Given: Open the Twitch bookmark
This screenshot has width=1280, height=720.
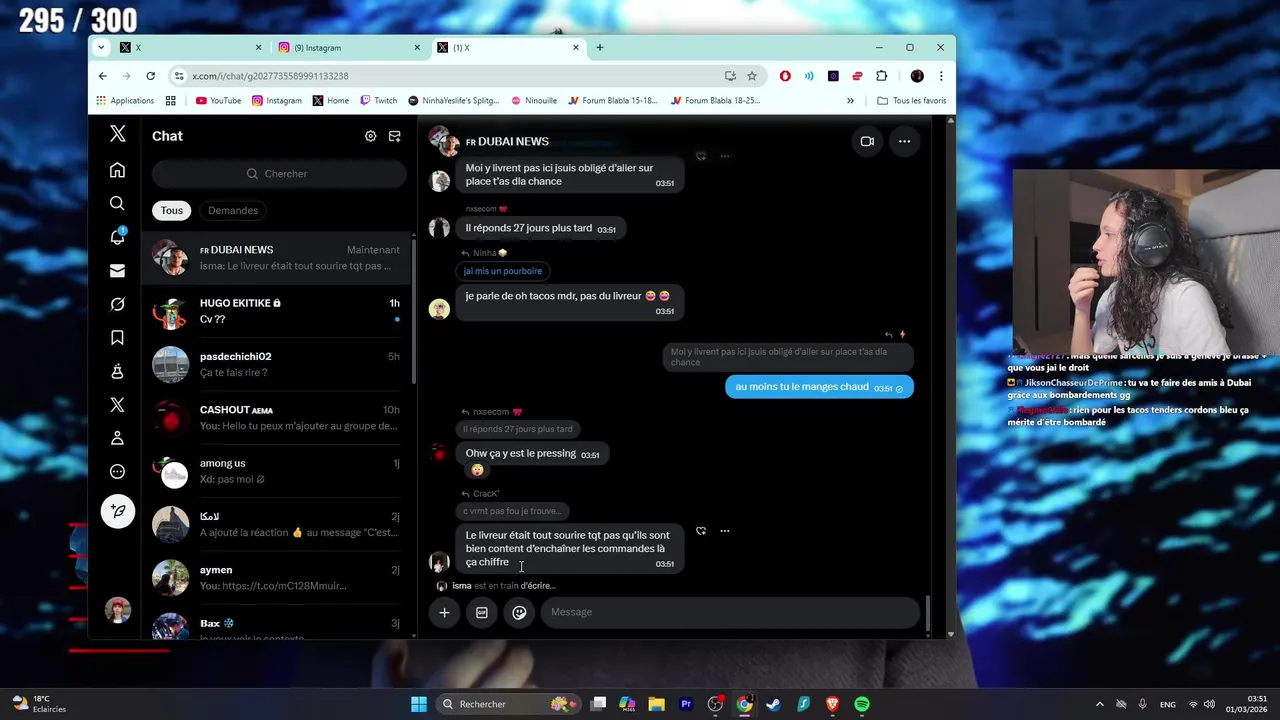Looking at the screenshot, I should click(x=379, y=100).
